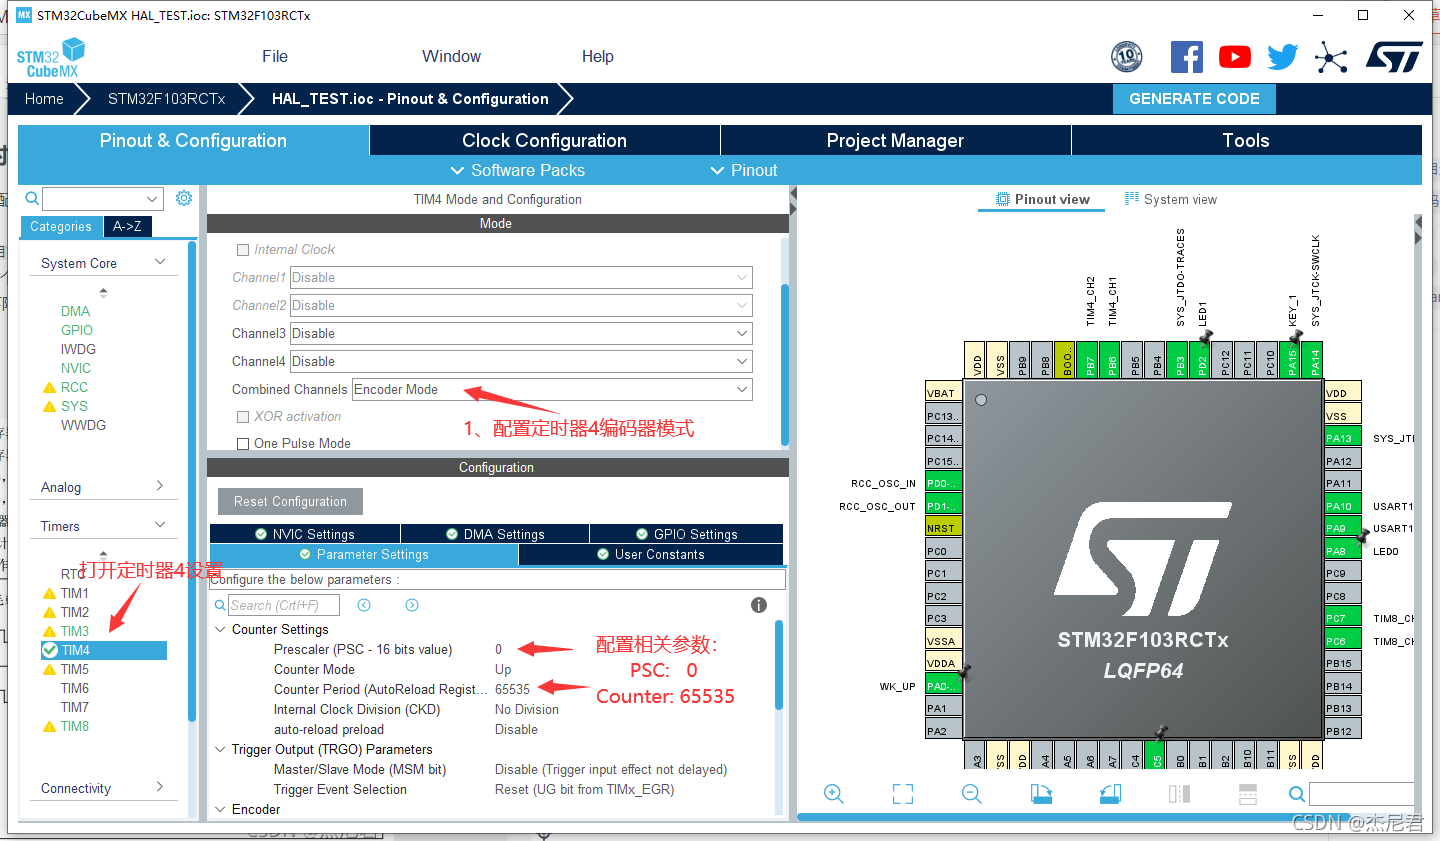The width and height of the screenshot is (1440, 841).
Task: Click the ST logo icon
Action: [x=1394, y=57]
